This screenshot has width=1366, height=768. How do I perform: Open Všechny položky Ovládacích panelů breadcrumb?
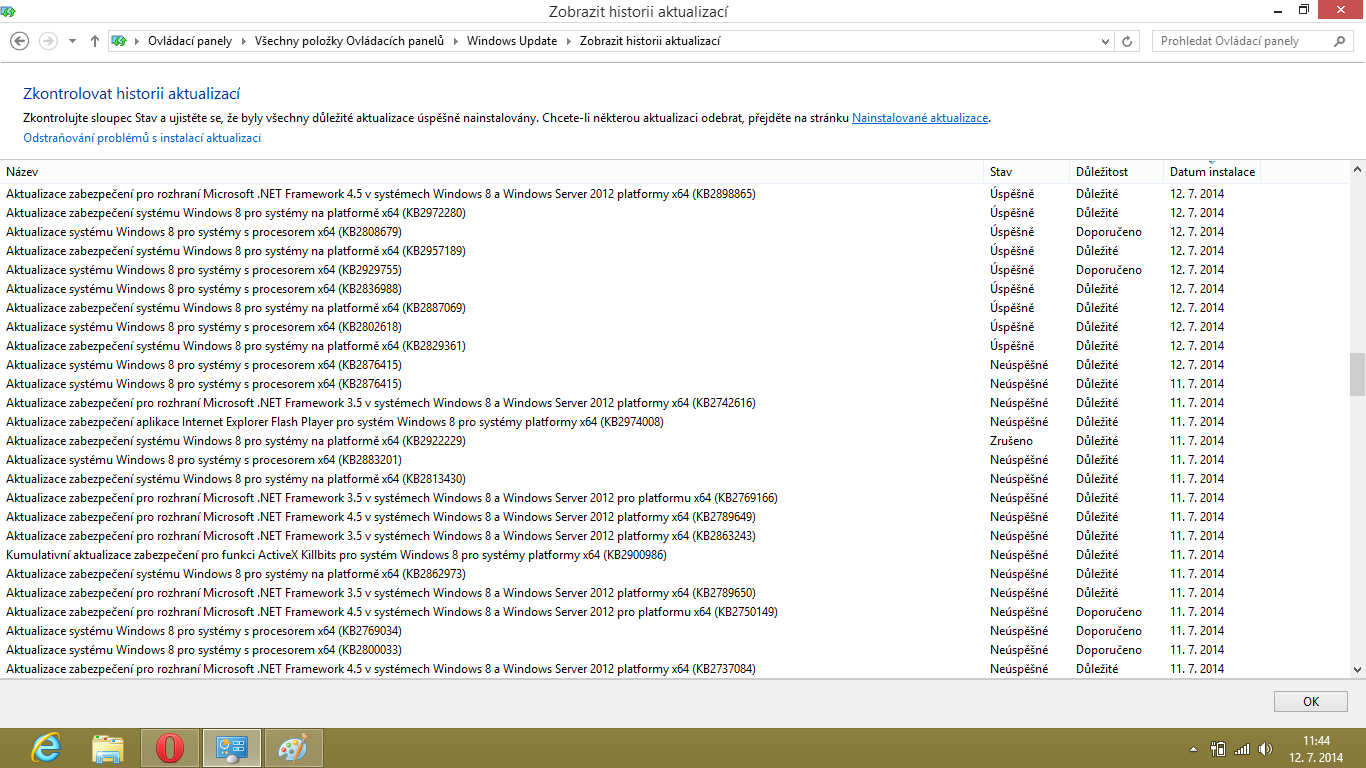[349, 42]
